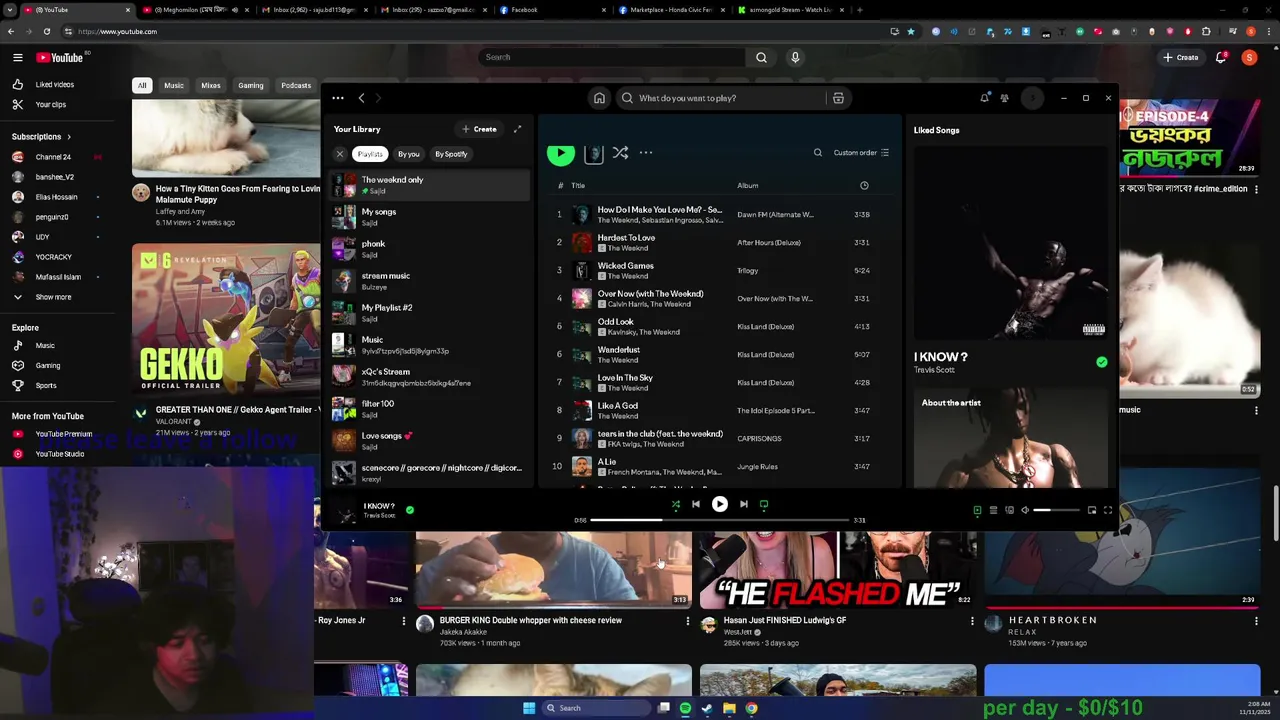The width and height of the screenshot is (1280, 720).
Task: Search within the playlist tracks
Action: click(817, 153)
